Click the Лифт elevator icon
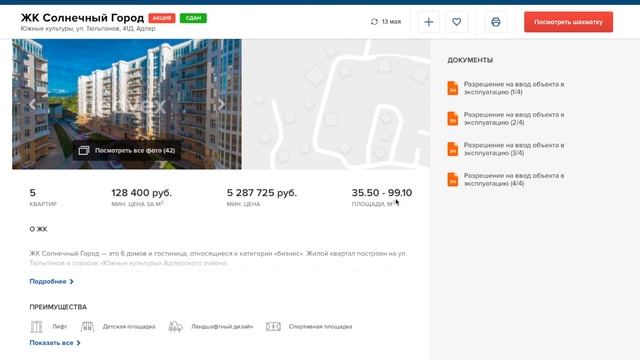Screen dimensions: 640x360 coord(36,327)
